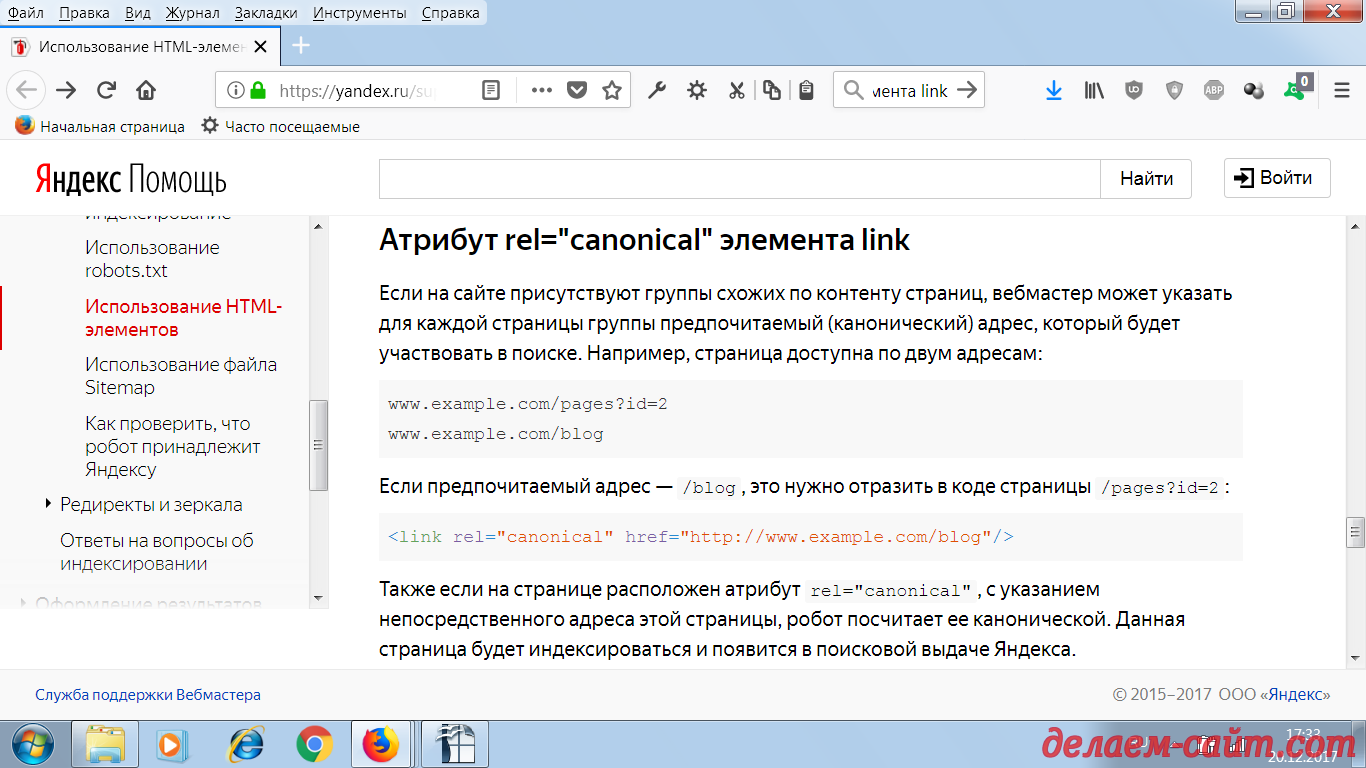
Task: Click the extension icon with counter badge 0
Action: click(1297, 88)
